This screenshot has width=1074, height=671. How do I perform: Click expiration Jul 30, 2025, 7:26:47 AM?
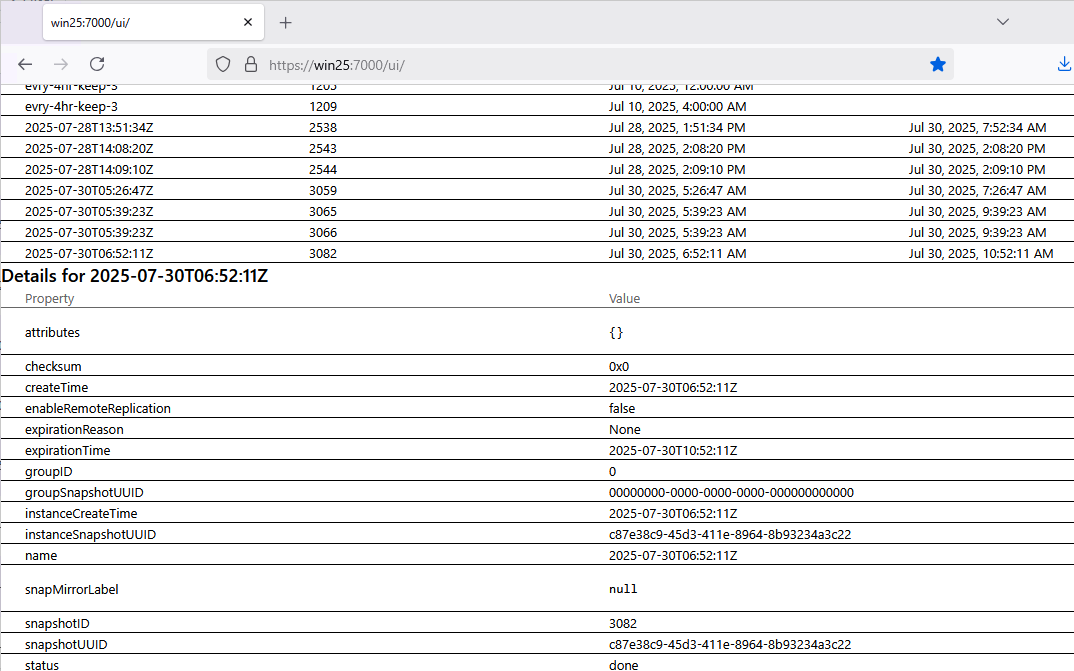pos(977,190)
